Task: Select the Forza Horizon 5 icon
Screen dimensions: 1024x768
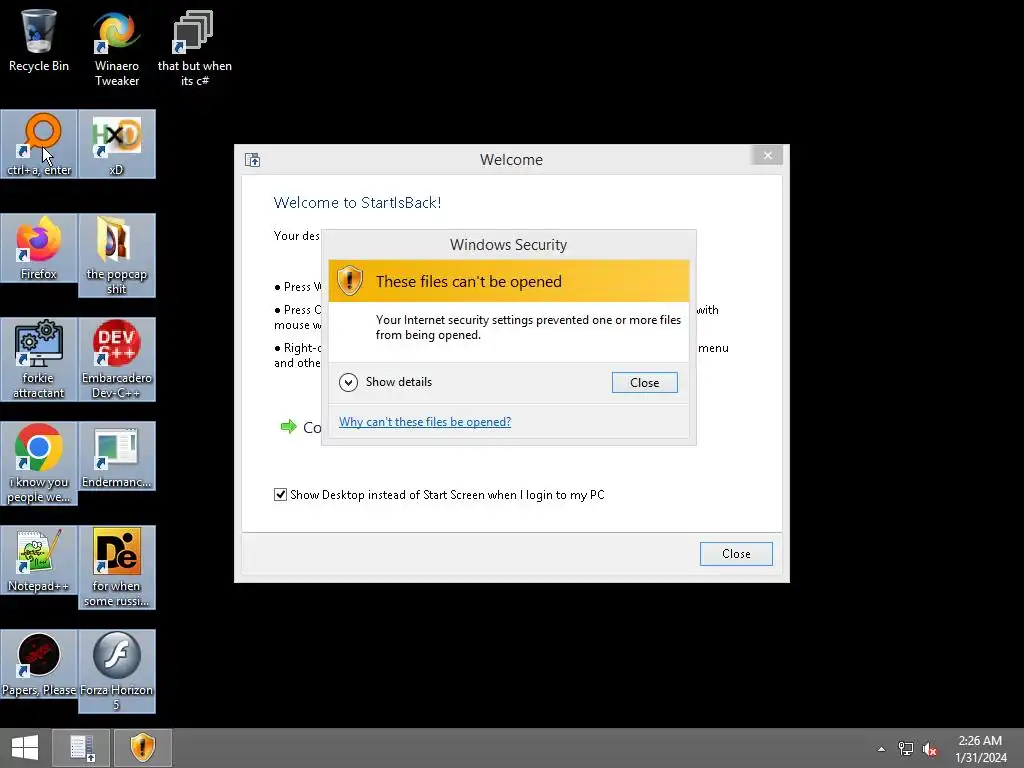Action: click(x=117, y=671)
